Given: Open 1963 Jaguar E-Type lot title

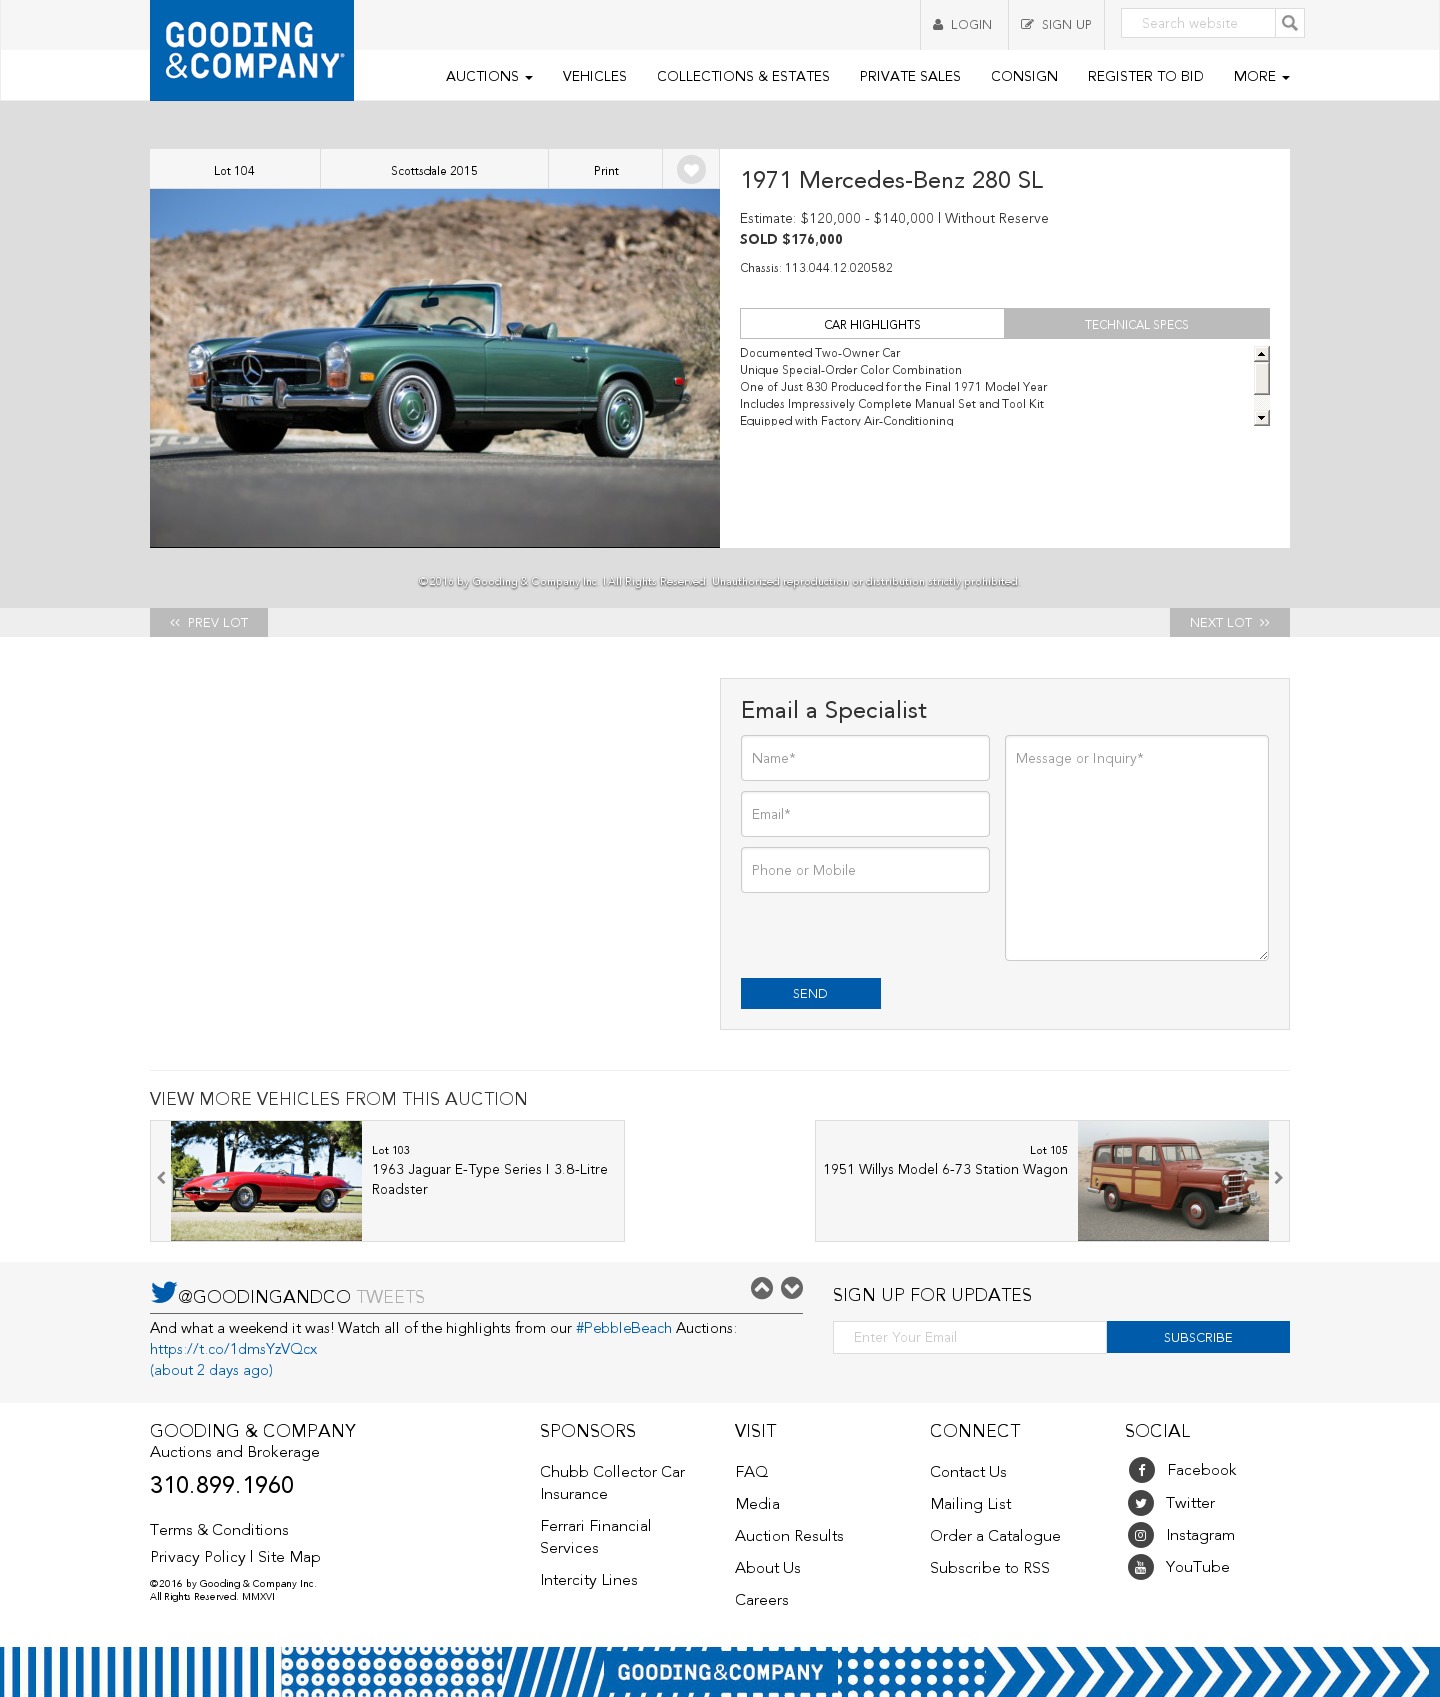Looking at the screenshot, I should [x=490, y=1179].
